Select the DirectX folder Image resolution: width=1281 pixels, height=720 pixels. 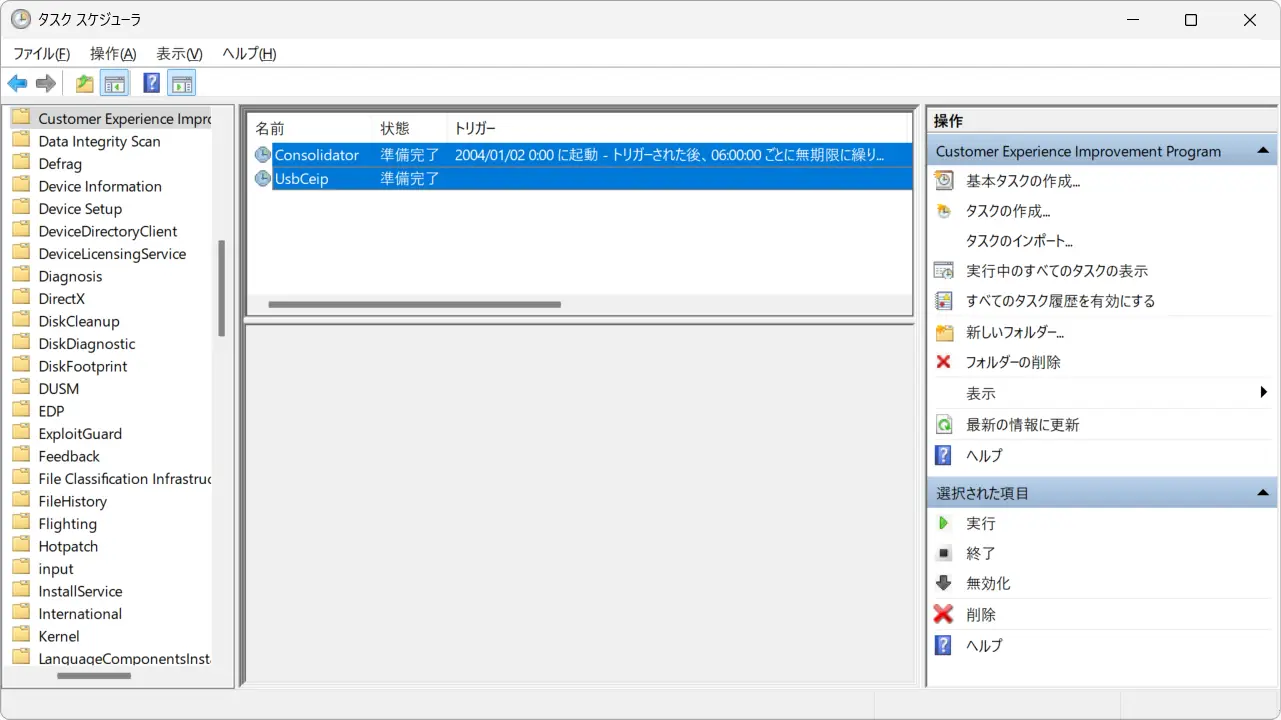tap(62, 299)
